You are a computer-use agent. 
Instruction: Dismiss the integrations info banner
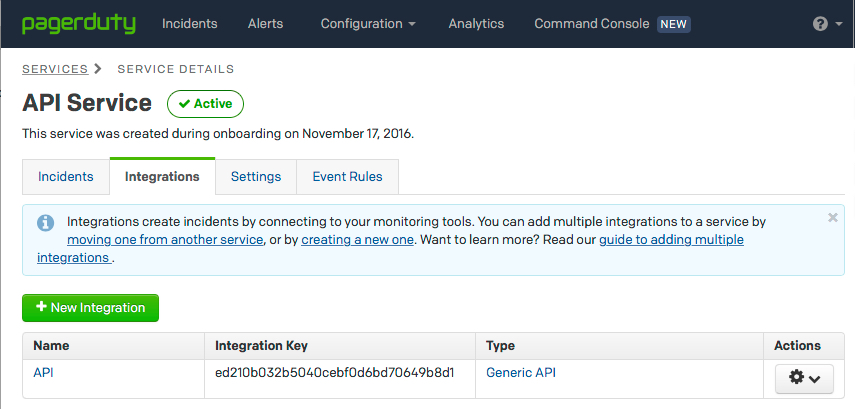coord(833,217)
